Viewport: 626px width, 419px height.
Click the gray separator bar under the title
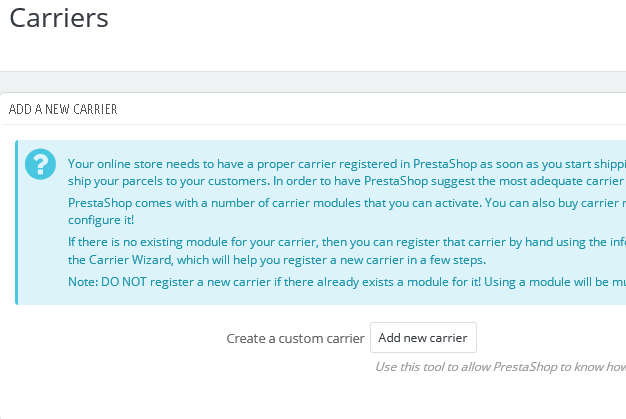[313, 82]
